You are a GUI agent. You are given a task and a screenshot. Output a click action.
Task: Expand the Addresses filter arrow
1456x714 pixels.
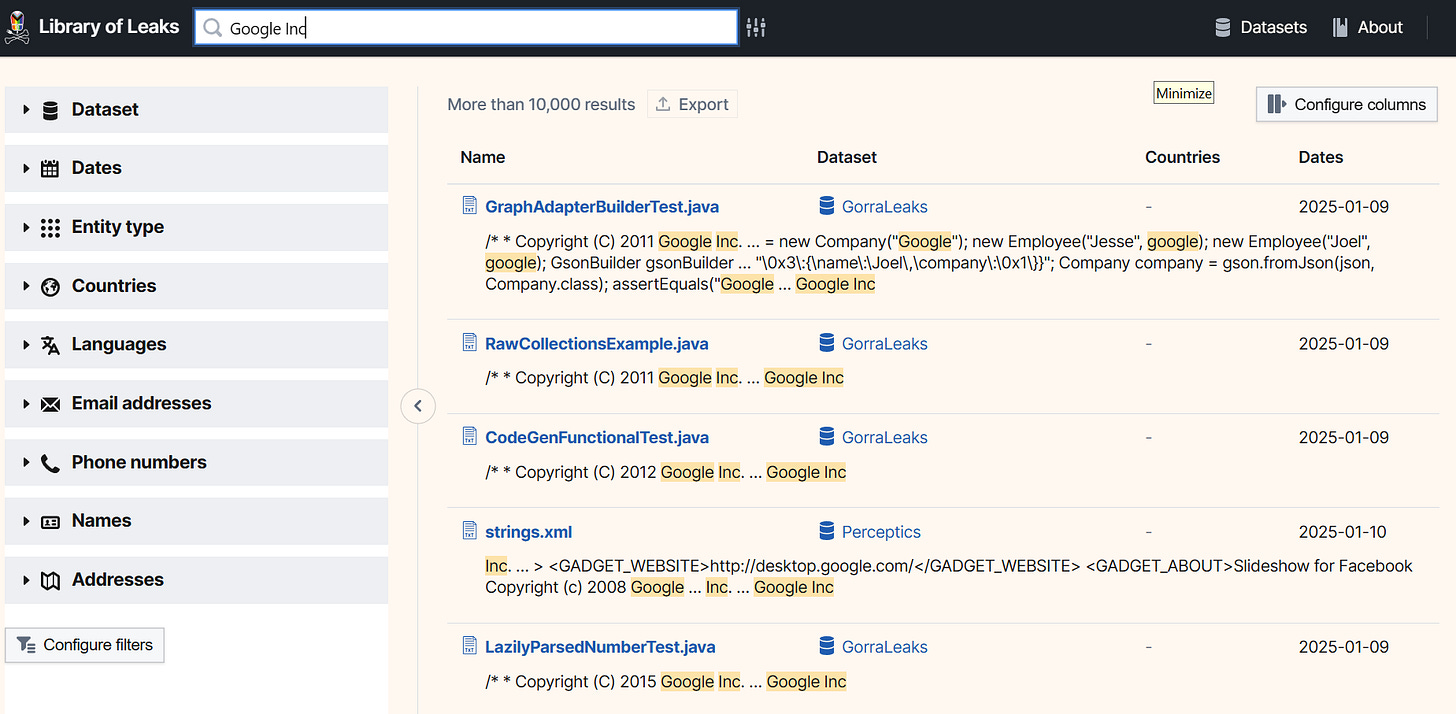click(26, 581)
